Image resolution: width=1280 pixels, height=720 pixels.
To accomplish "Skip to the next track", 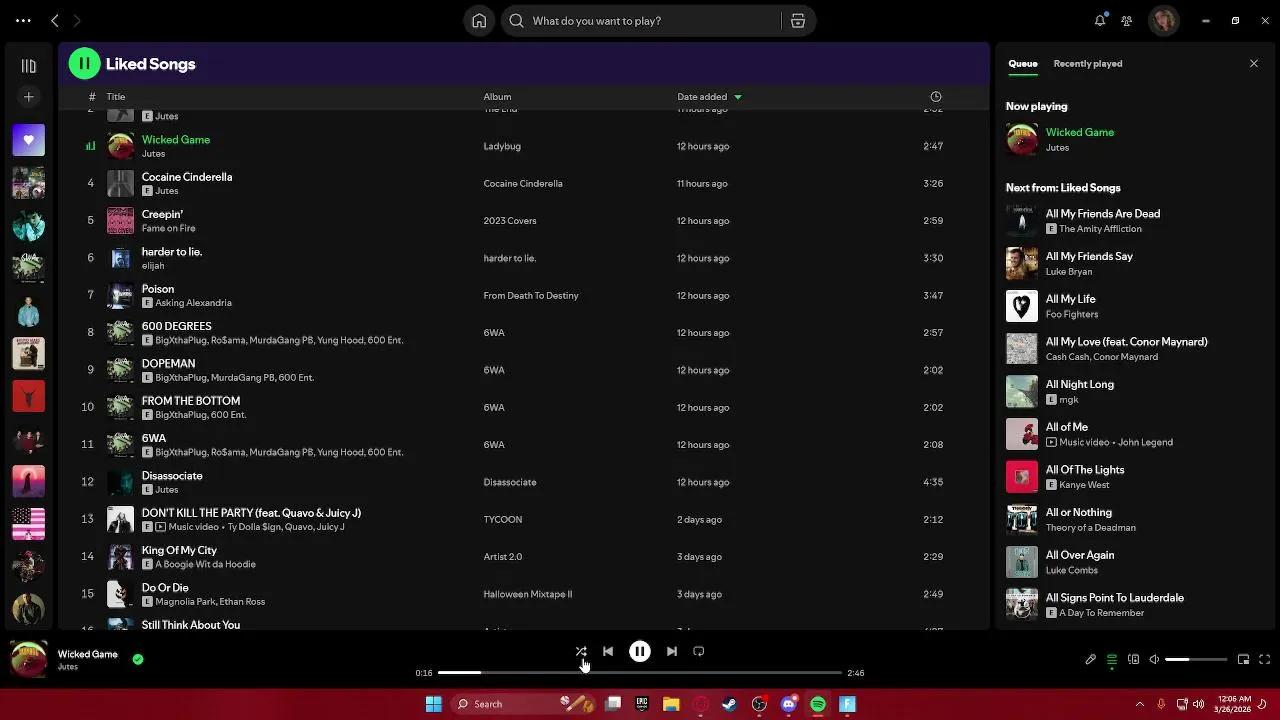I will click(x=672, y=651).
